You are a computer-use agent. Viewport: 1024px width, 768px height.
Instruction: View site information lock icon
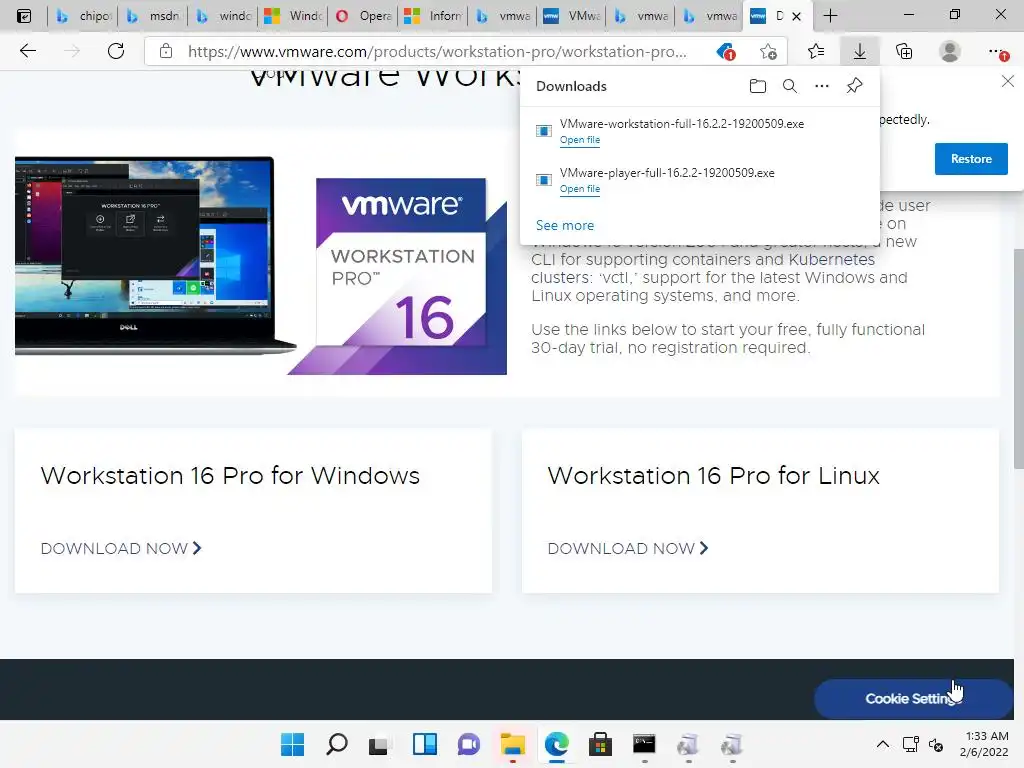pos(166,51)
